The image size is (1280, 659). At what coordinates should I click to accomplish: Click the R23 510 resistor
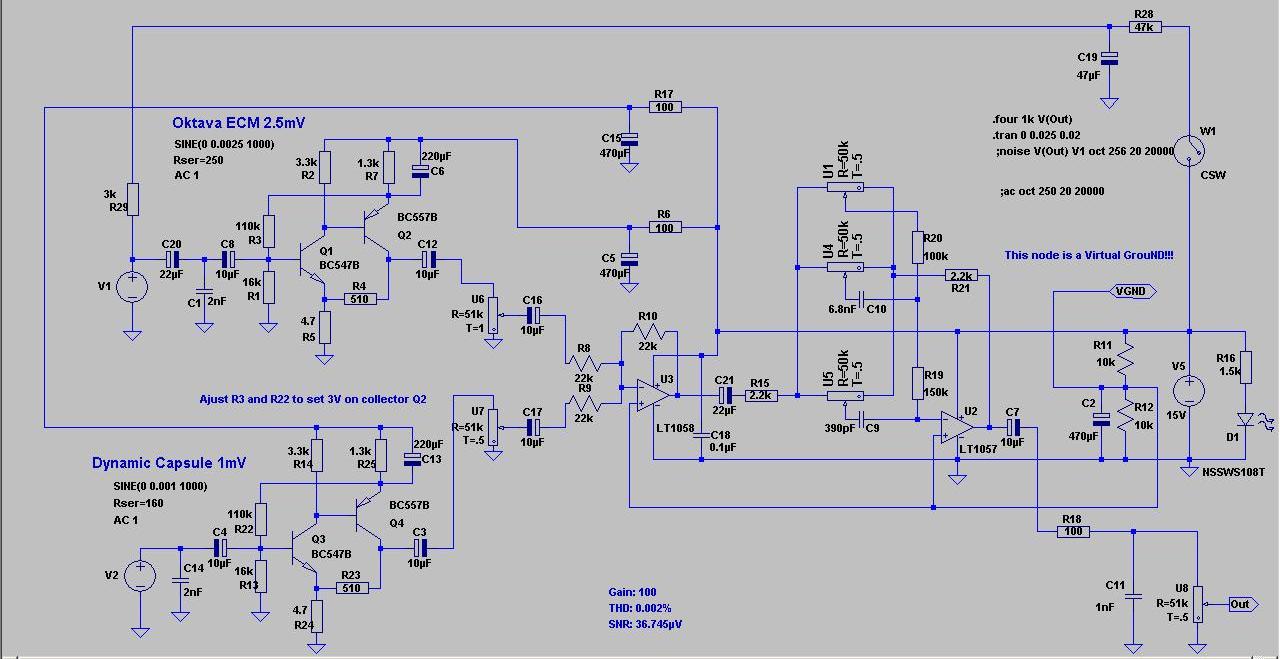pos(352,588)
